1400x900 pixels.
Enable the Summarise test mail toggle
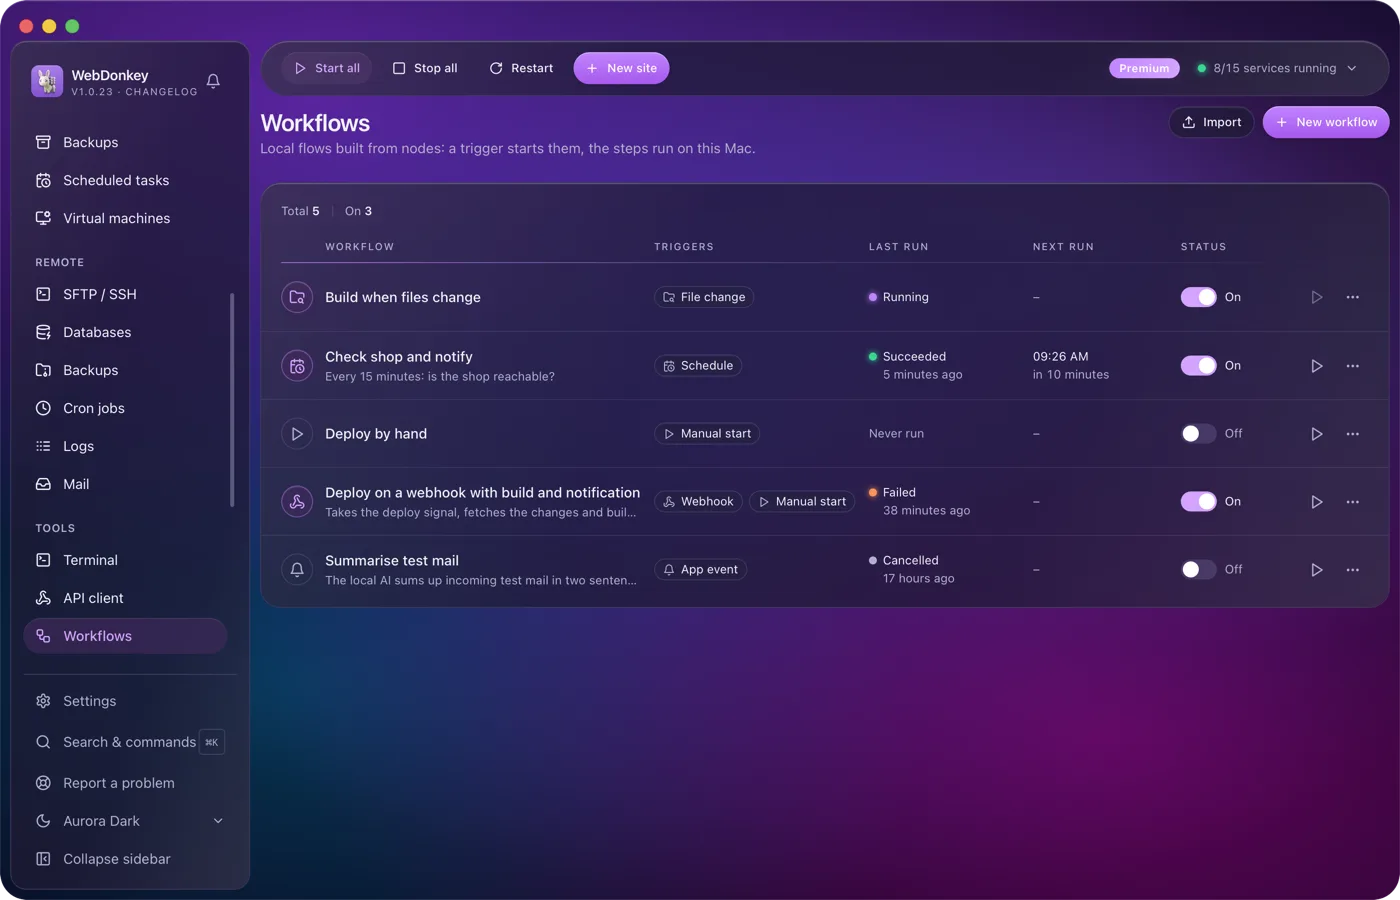(x=1198, y=570)
